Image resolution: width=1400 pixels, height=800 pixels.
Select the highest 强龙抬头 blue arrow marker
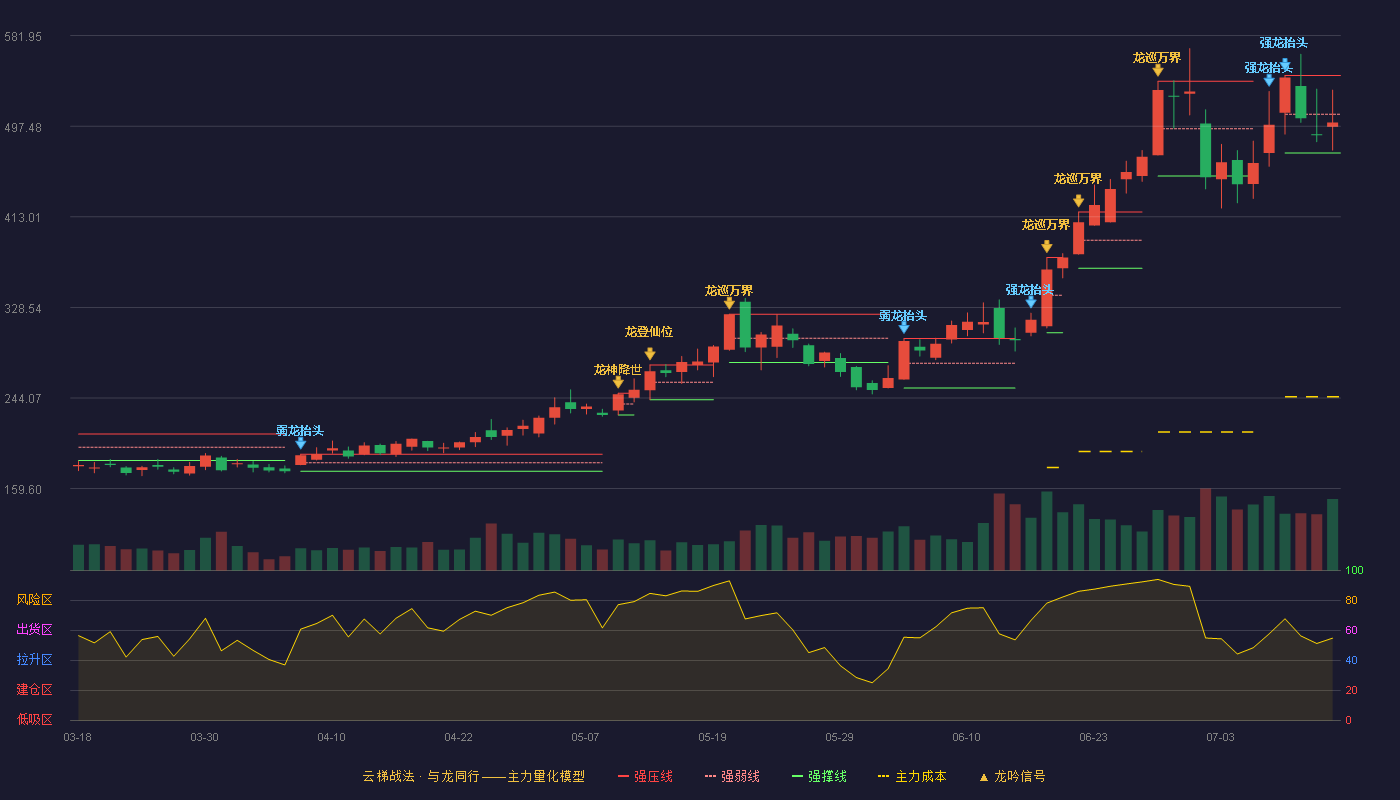pos(1285,63)
